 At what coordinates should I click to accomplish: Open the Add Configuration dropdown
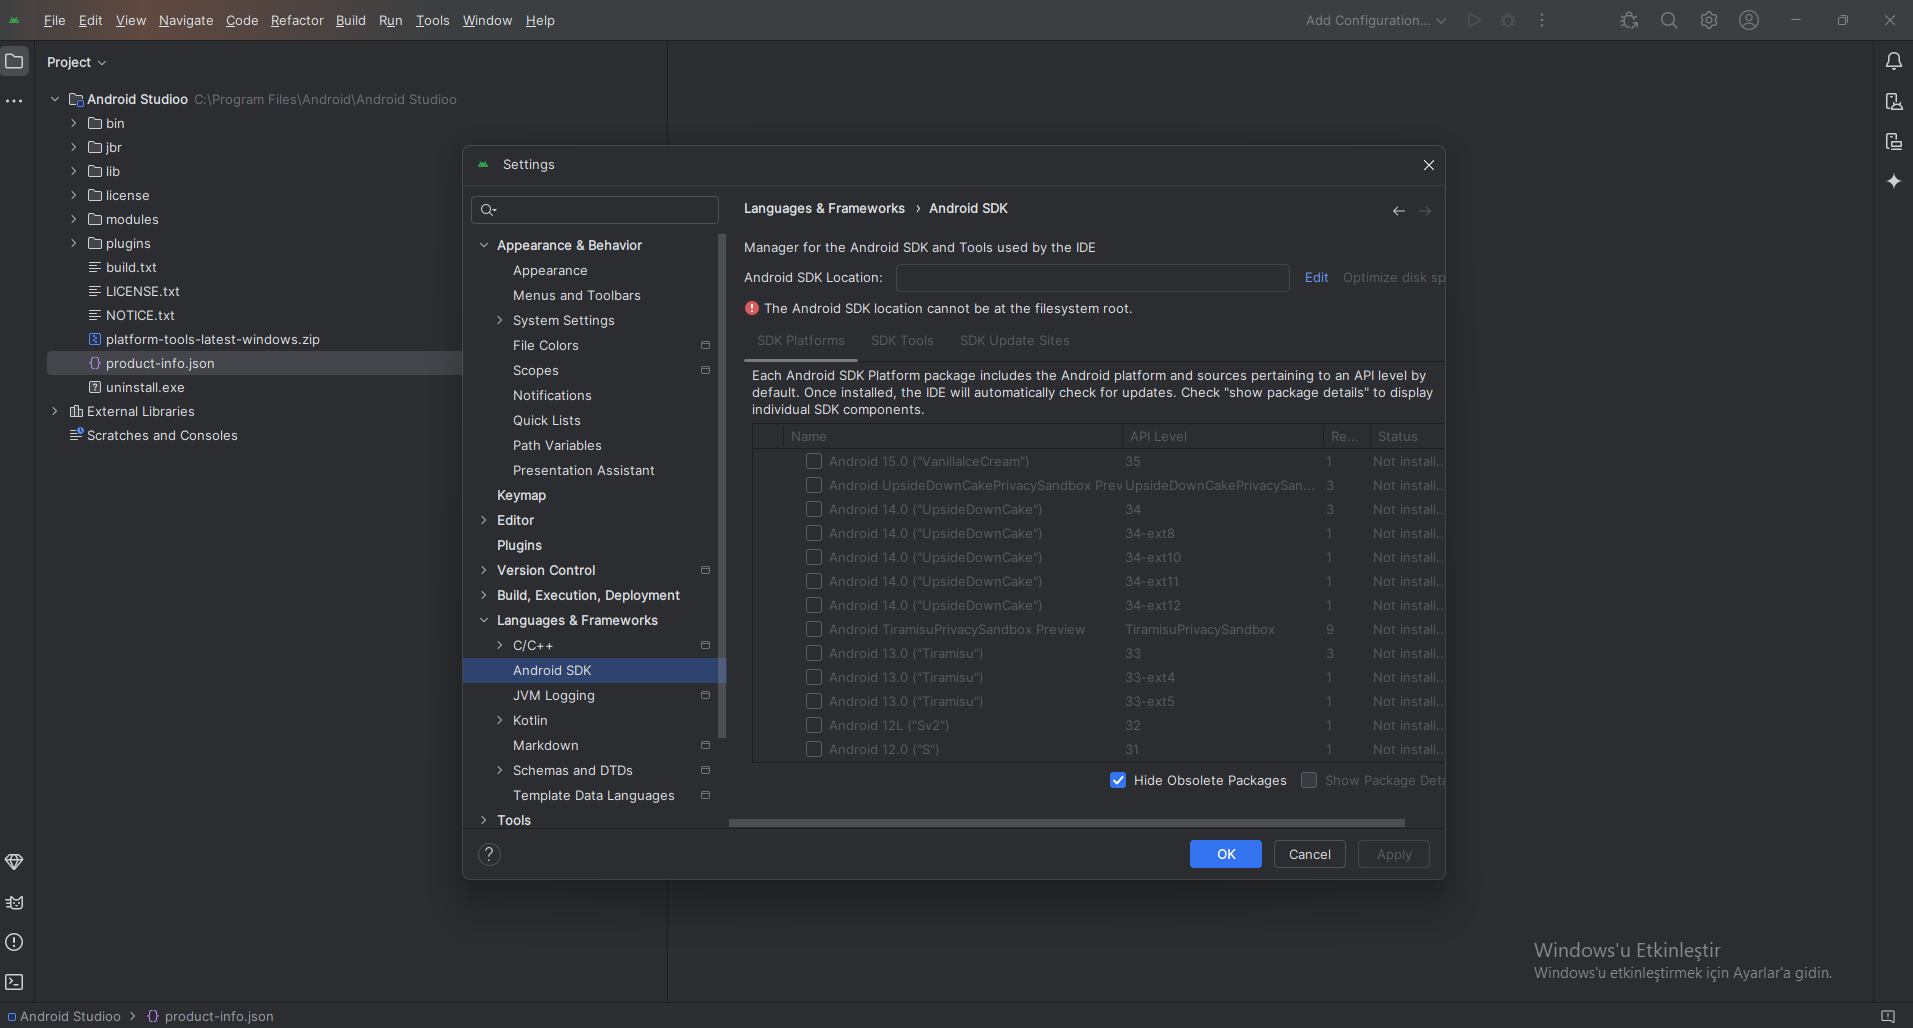click(x=1375, y=20)
